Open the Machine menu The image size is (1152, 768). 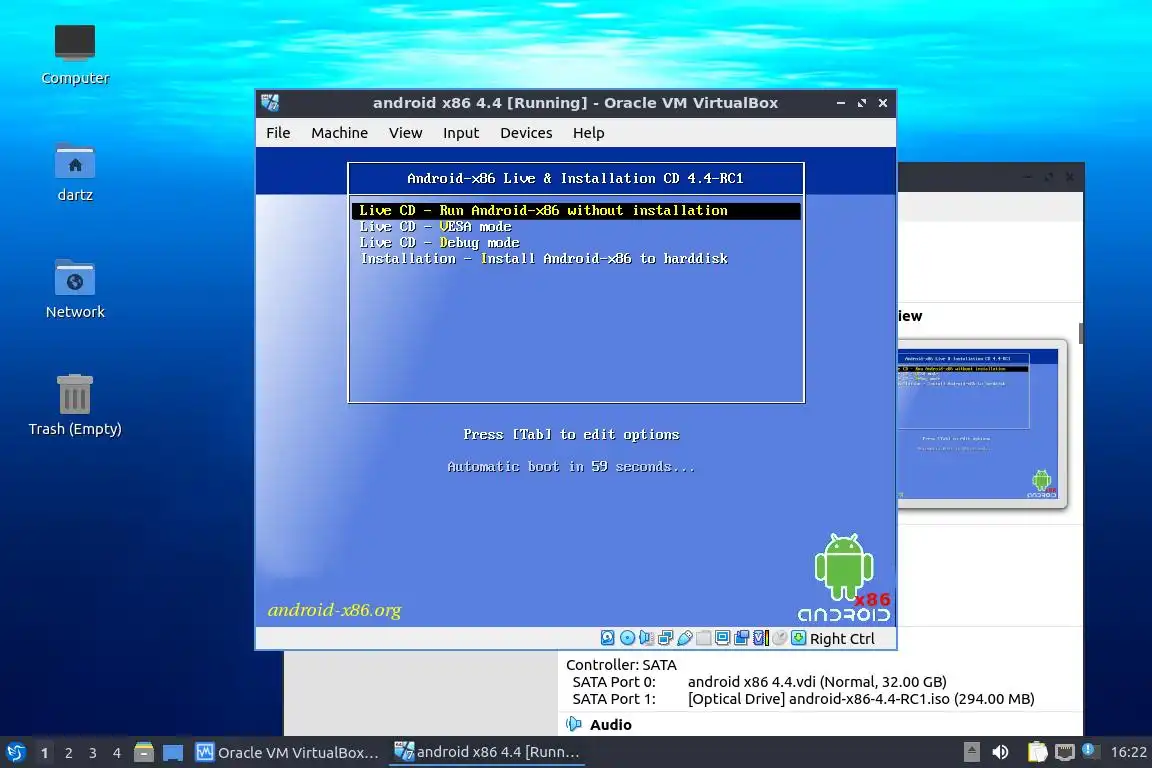tap(339, 133)
